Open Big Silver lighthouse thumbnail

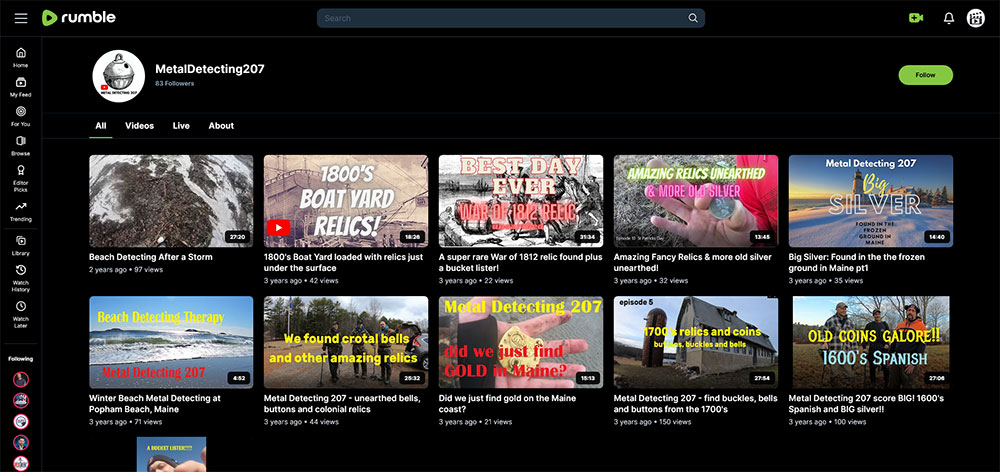click(871, 201)
